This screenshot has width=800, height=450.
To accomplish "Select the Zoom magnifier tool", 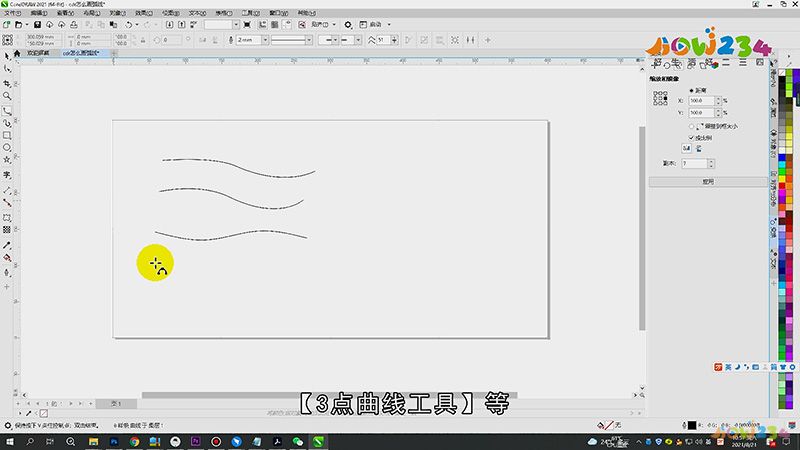I will [x=7, y=96].
